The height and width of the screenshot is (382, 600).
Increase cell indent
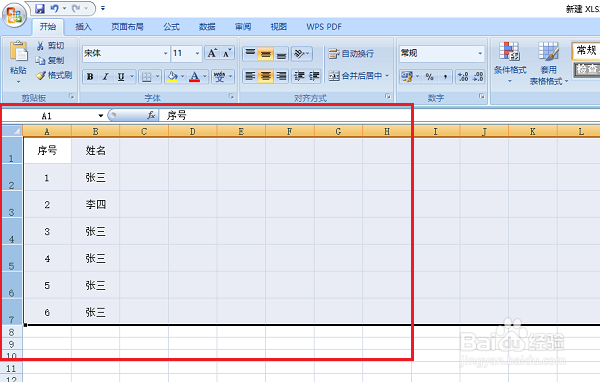point(314,76)
